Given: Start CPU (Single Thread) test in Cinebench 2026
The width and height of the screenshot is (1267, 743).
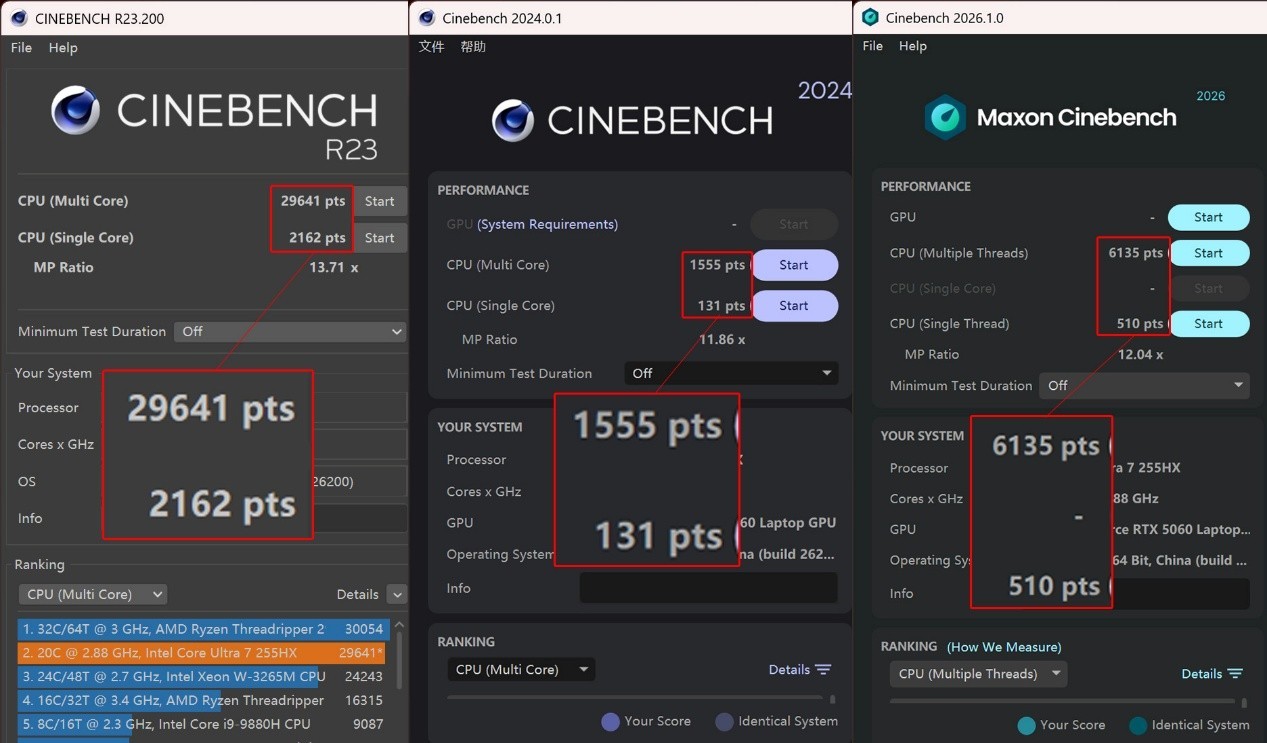Looking at the screenshot, I should point(1208,324).
